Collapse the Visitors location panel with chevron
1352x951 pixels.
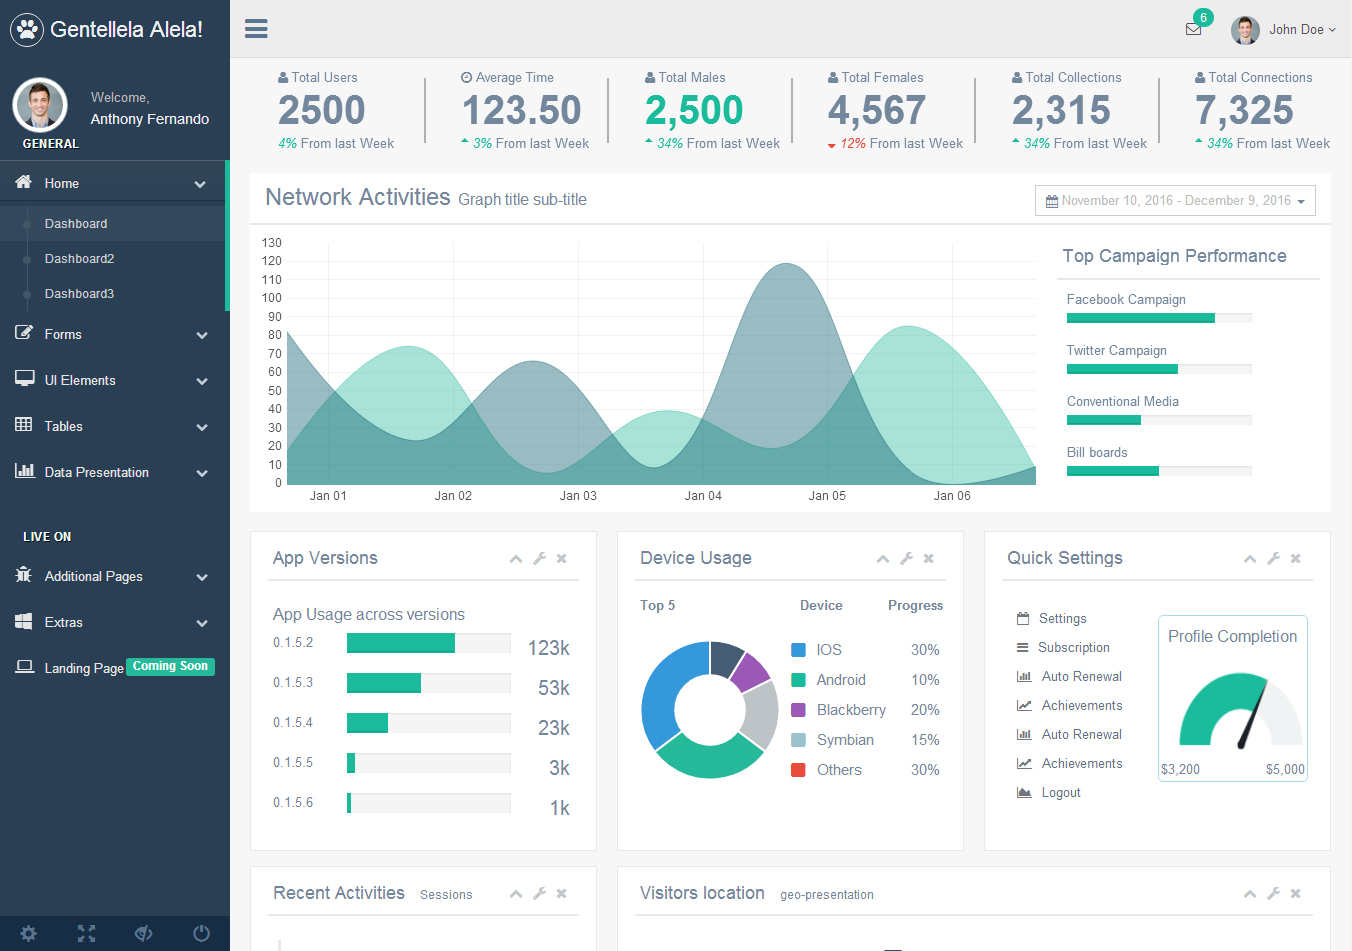pos(1250,894)
